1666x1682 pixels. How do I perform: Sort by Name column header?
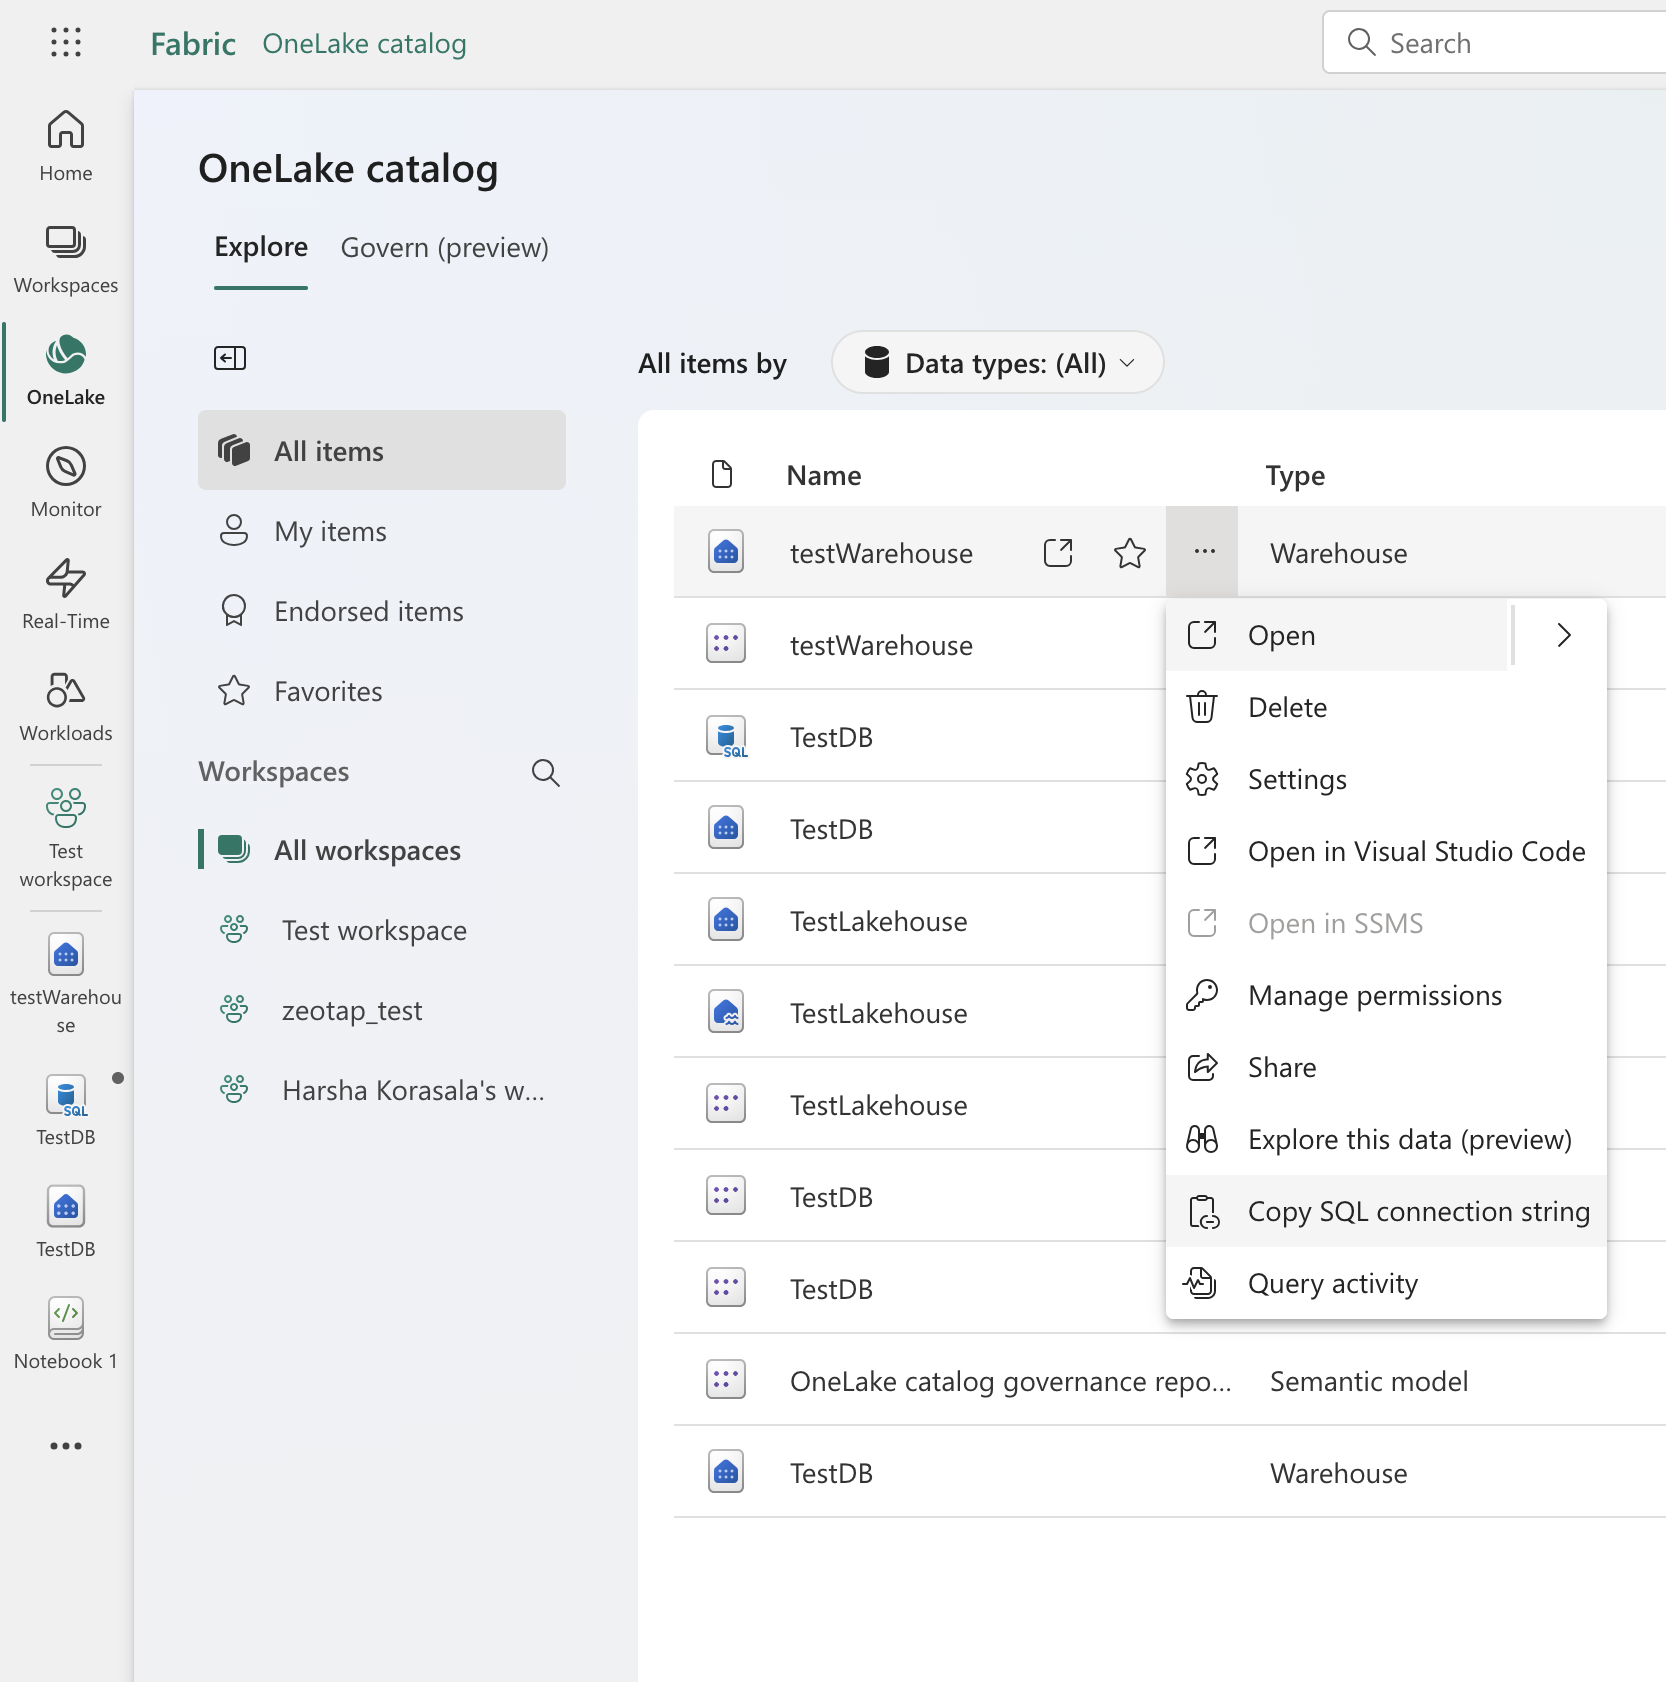coord(823,475)
